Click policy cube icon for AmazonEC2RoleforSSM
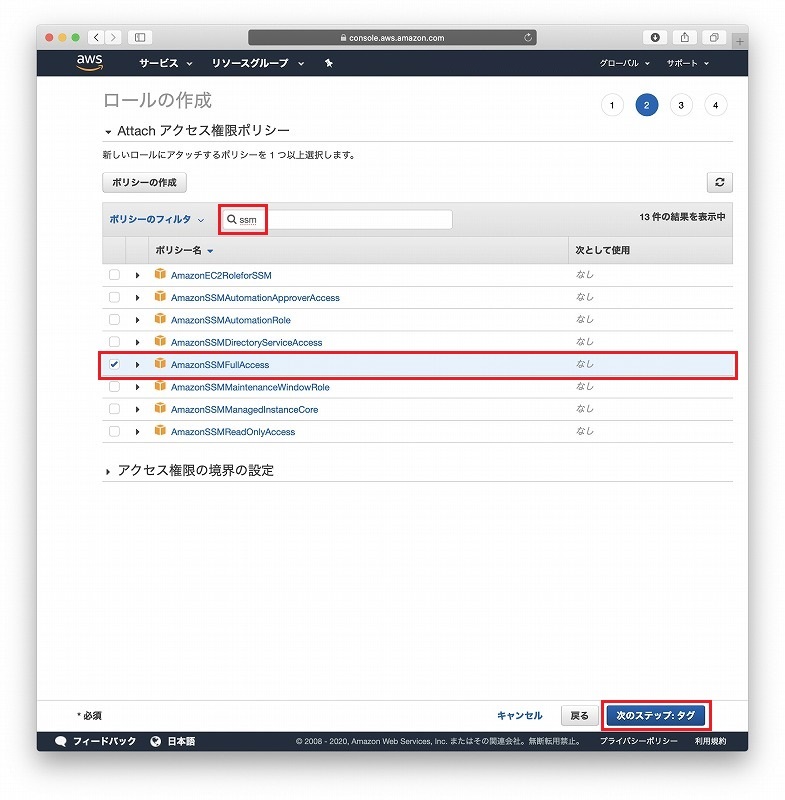 [x=160, y=274]
